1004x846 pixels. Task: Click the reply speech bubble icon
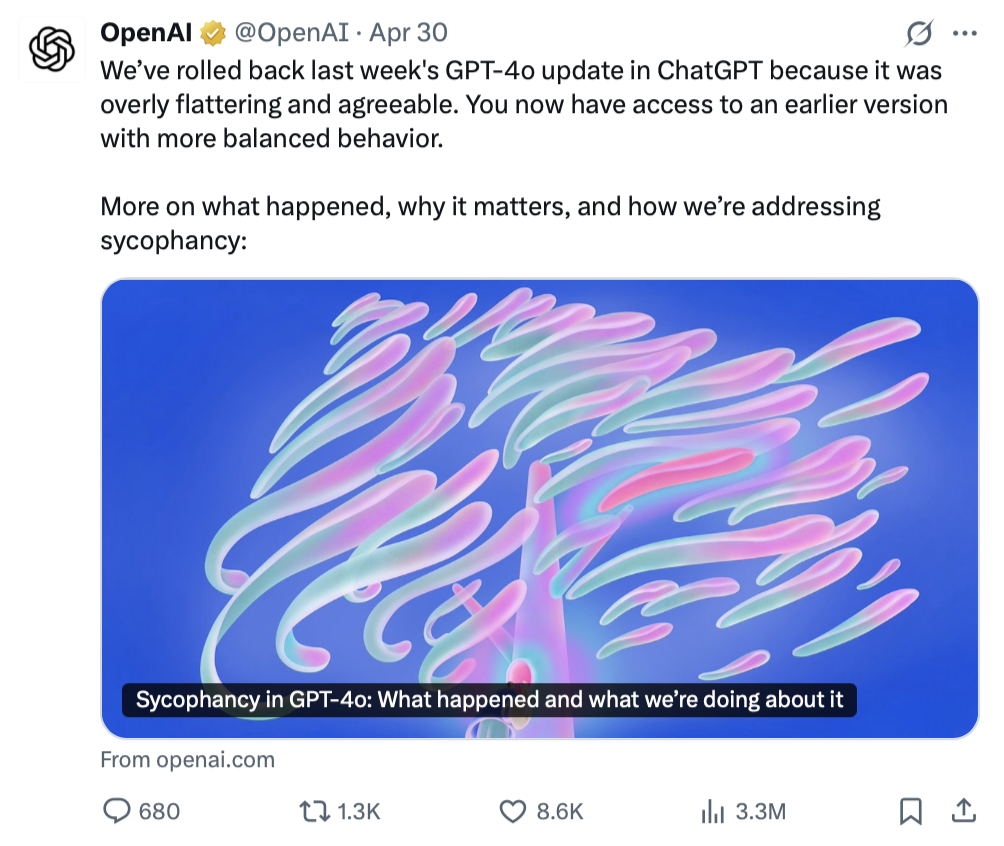[x=118, y=811]
